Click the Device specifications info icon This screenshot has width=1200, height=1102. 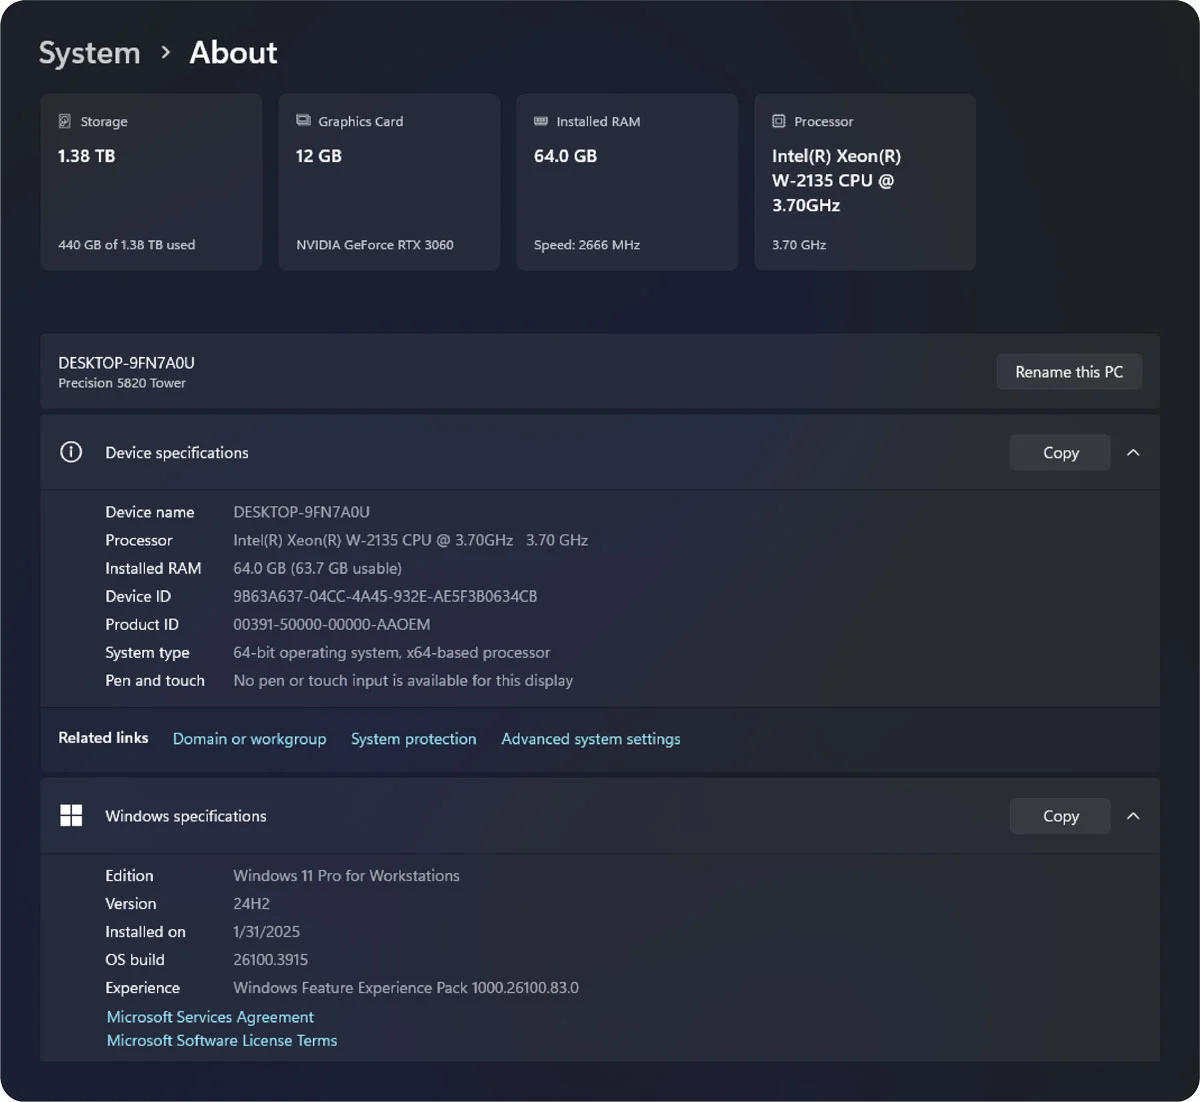[x=71, y=452]
